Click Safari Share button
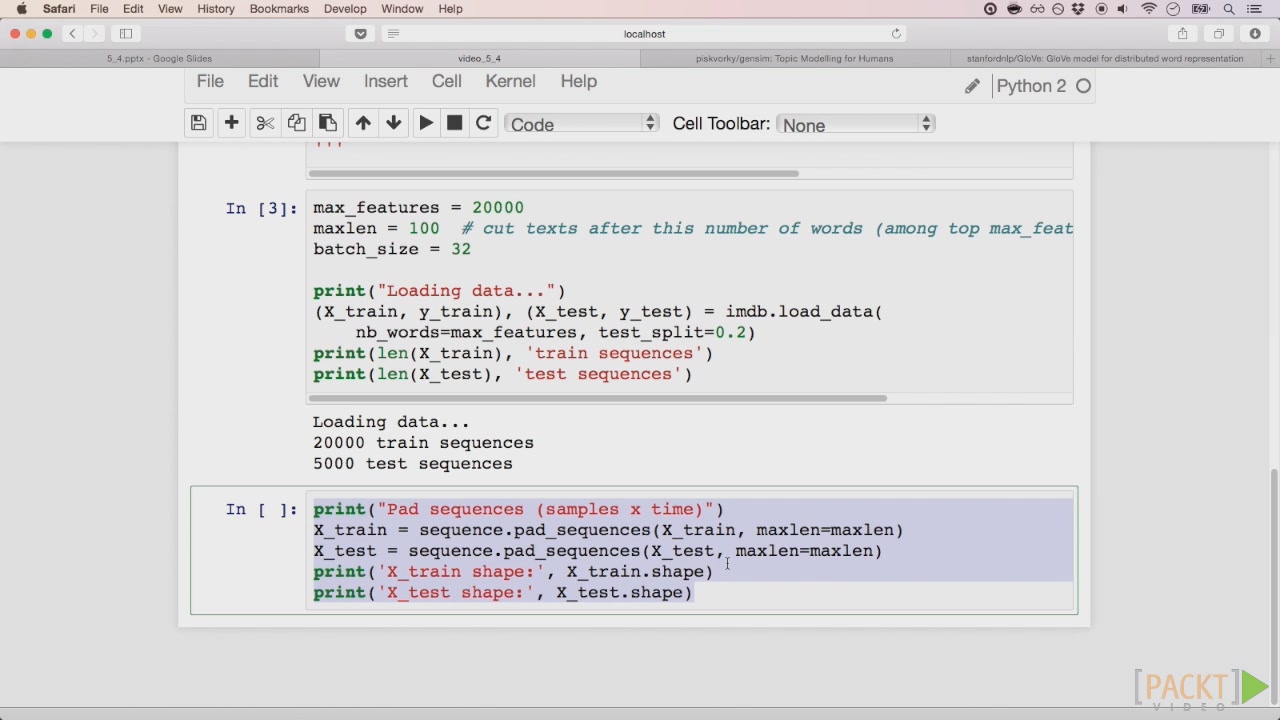This screenshot has height=720, width=1280. click(x=1182, y=33)
